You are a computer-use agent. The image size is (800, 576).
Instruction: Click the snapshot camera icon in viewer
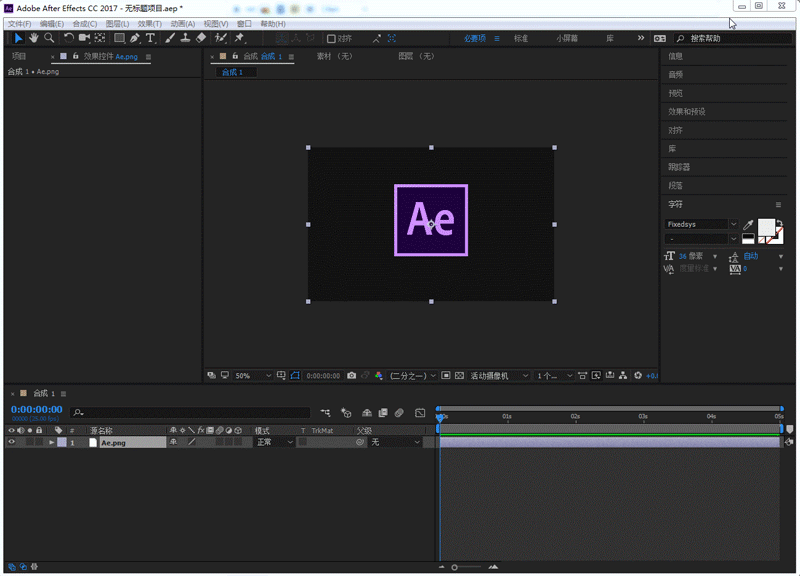click(x=351, y=376)
